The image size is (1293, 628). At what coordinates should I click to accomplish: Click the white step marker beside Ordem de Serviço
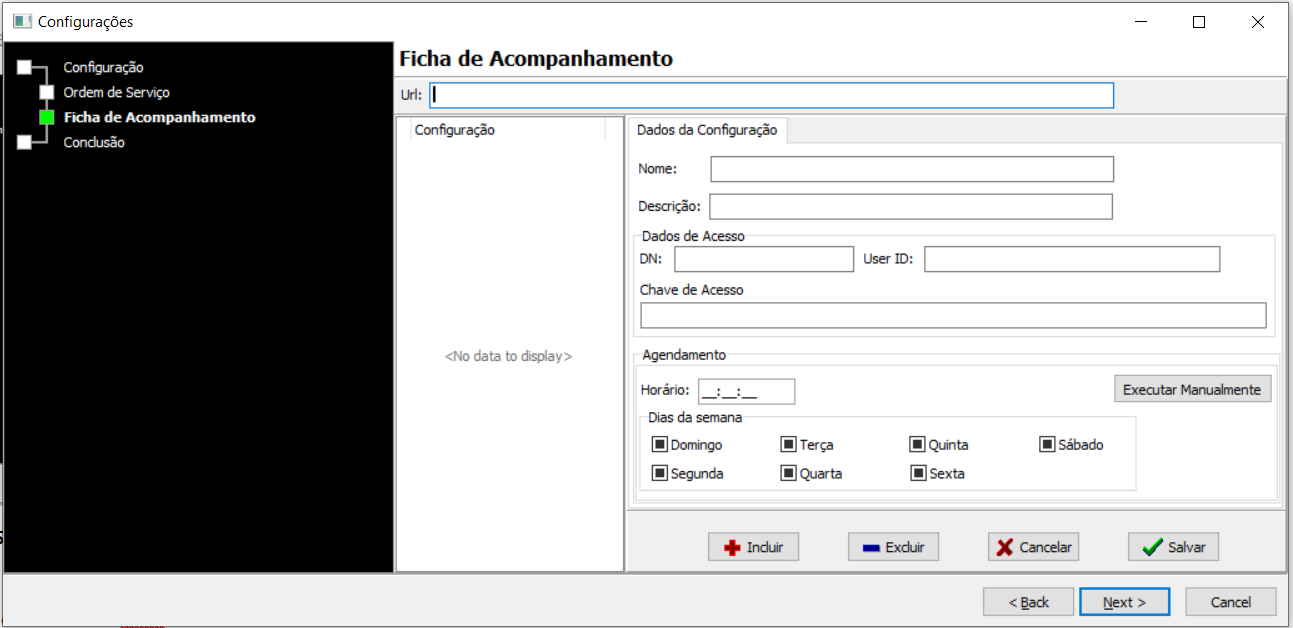coord(47,92)
